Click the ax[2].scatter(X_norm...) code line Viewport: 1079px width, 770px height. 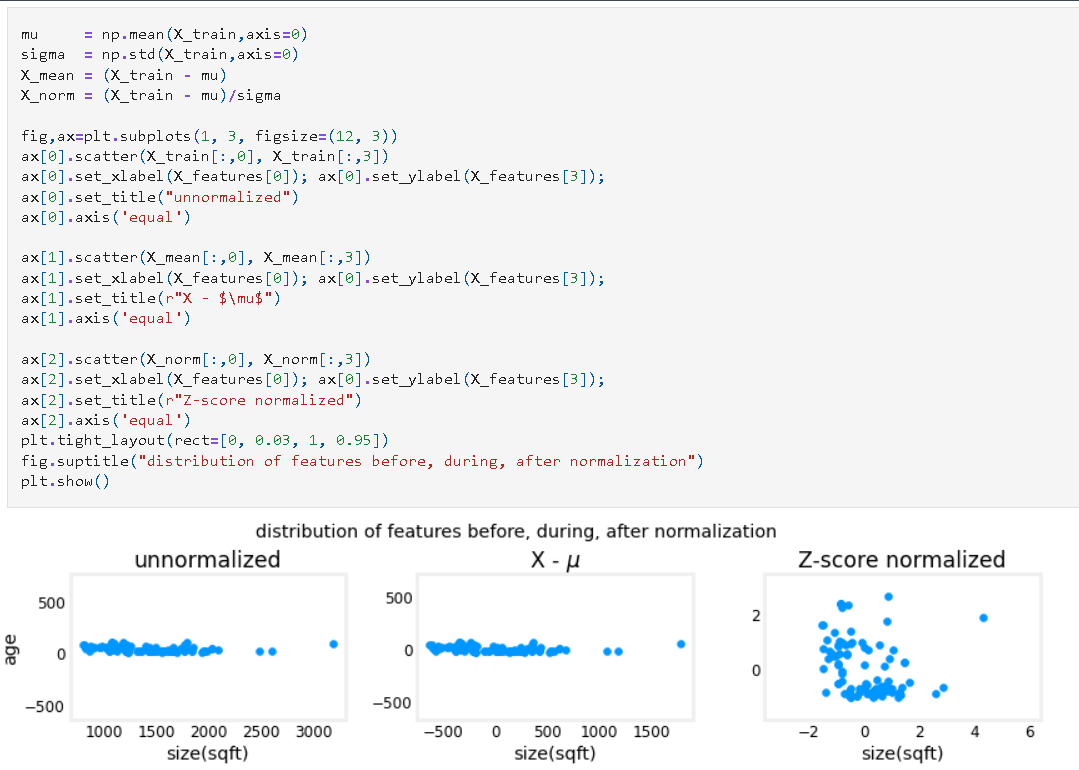point(195,359)
